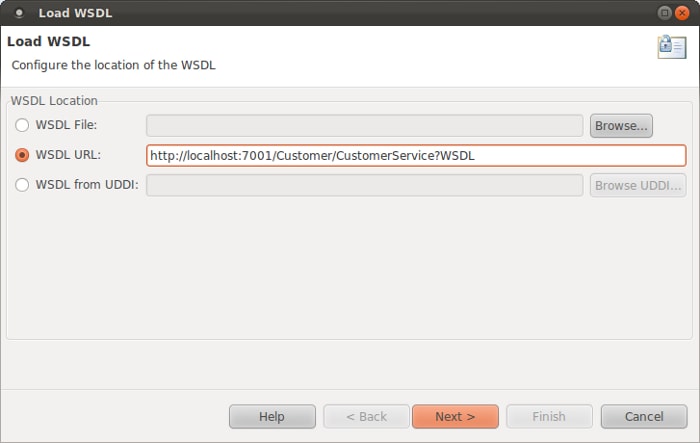Focus the WSDL URL text field

[415, 155]
